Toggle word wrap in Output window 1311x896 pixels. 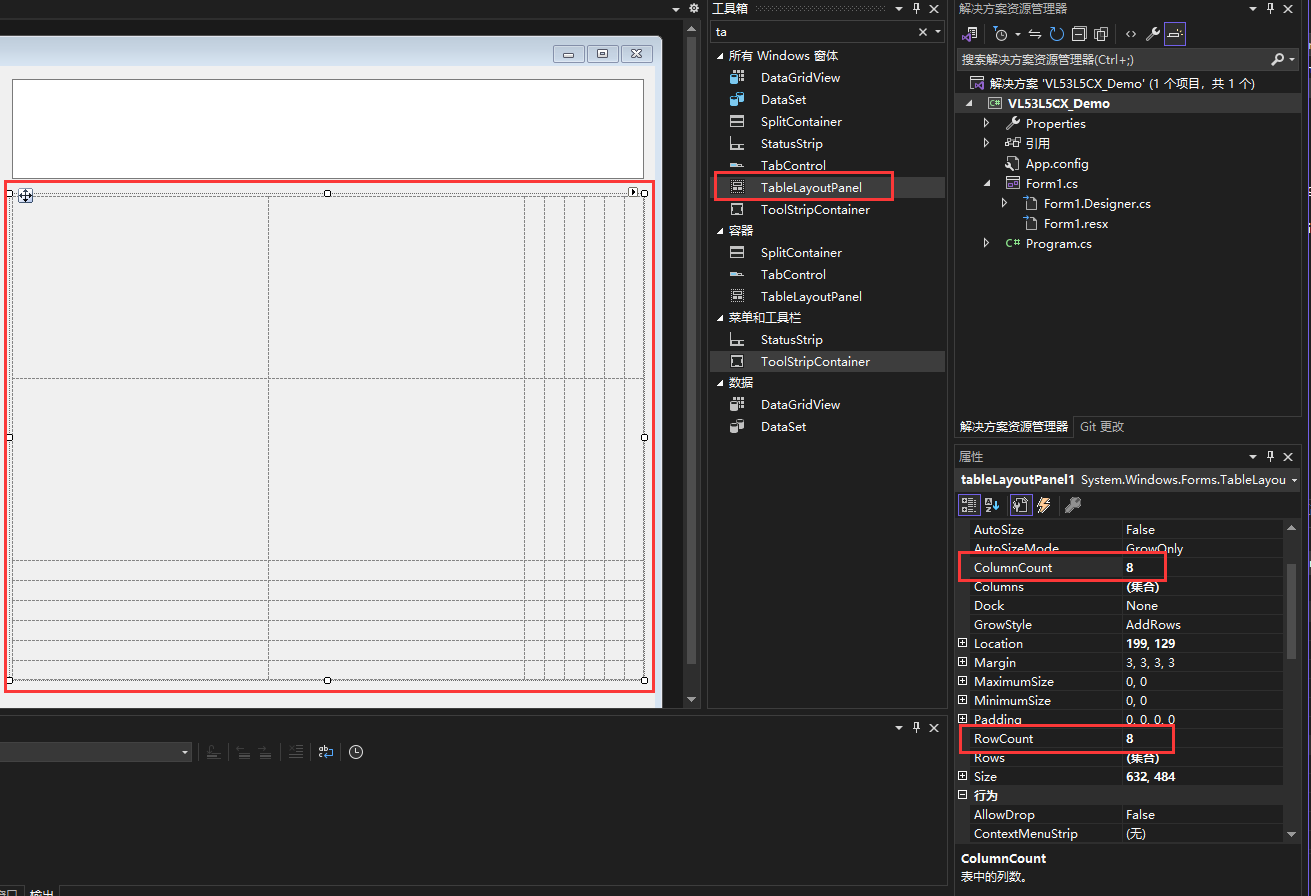326,752
